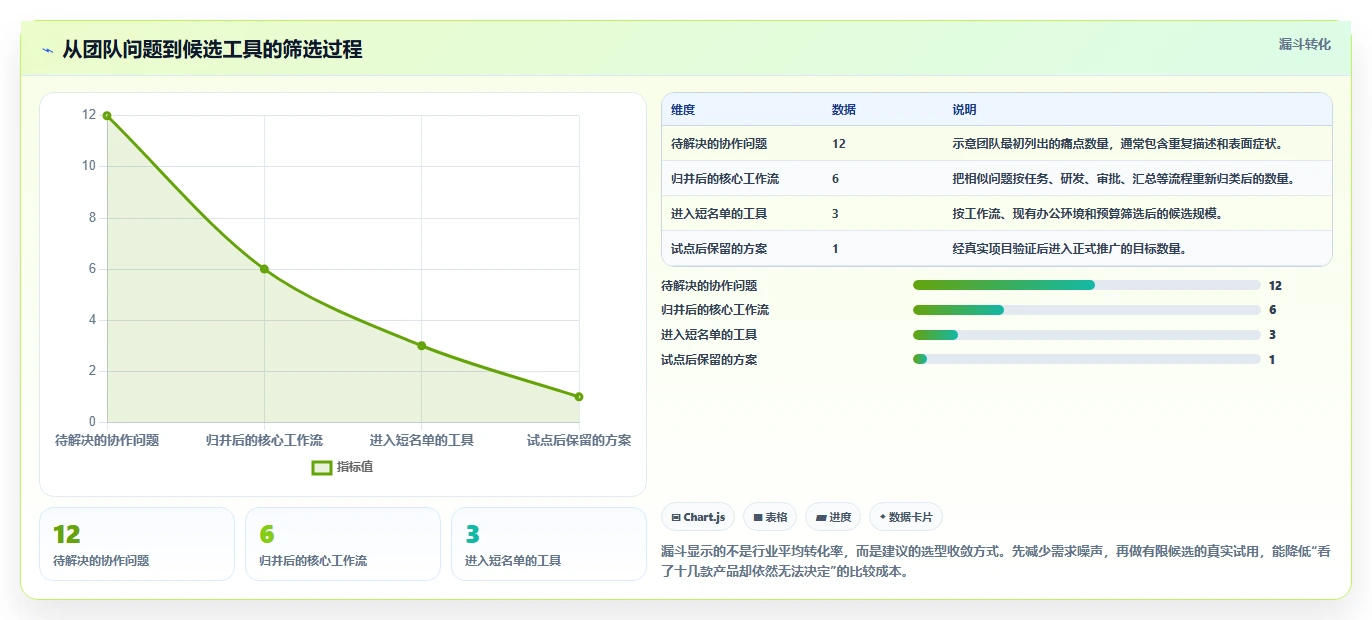Image resolution: width=1372 pixels, height=620 pixels.
Task: Click the x-axis label 试点后保留的方案 in the chart
Action: click(579, 440)
